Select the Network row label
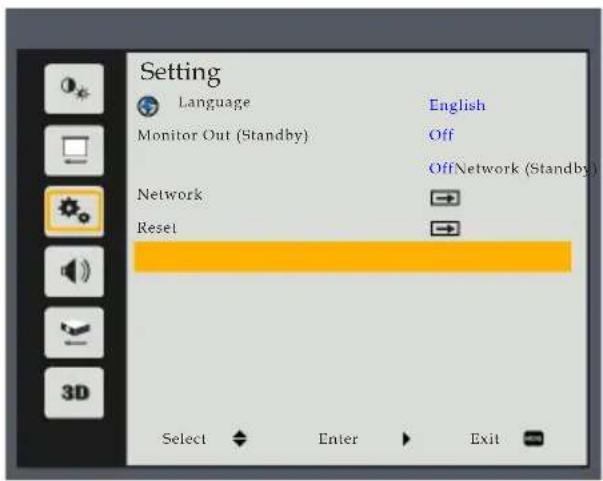Image resolution: width=603 pixels, height=481 pixels. coord(170,194)
